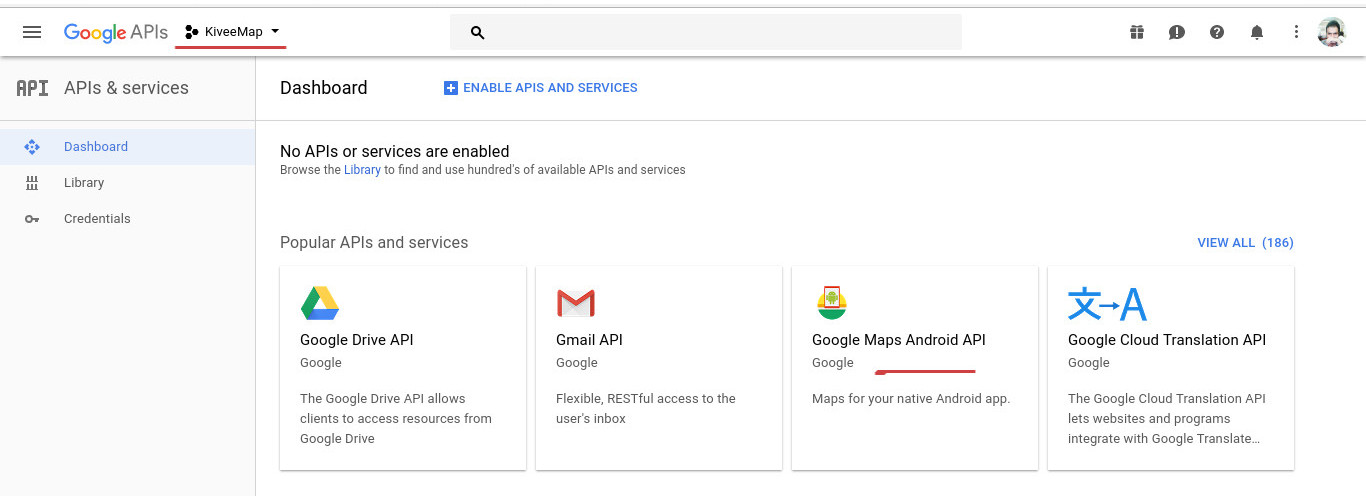
Task: Click the Cloud Translation logo icon
Action: click(x=1107, y=303)
